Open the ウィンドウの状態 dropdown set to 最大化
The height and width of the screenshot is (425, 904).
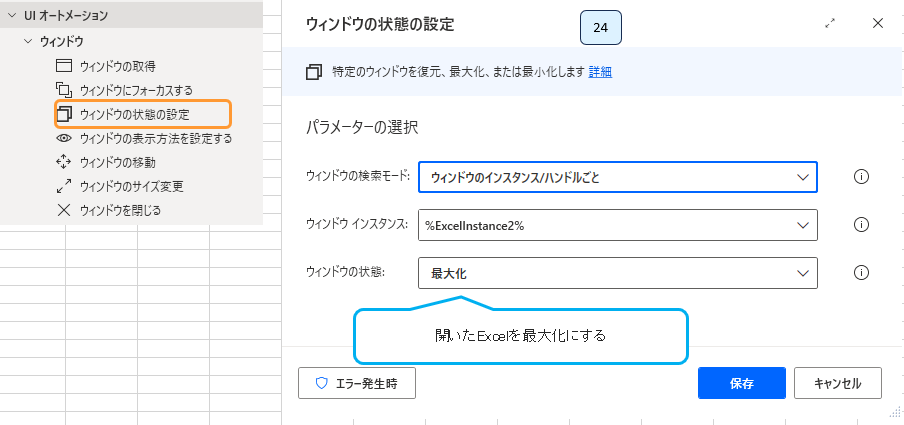(618, 273)
